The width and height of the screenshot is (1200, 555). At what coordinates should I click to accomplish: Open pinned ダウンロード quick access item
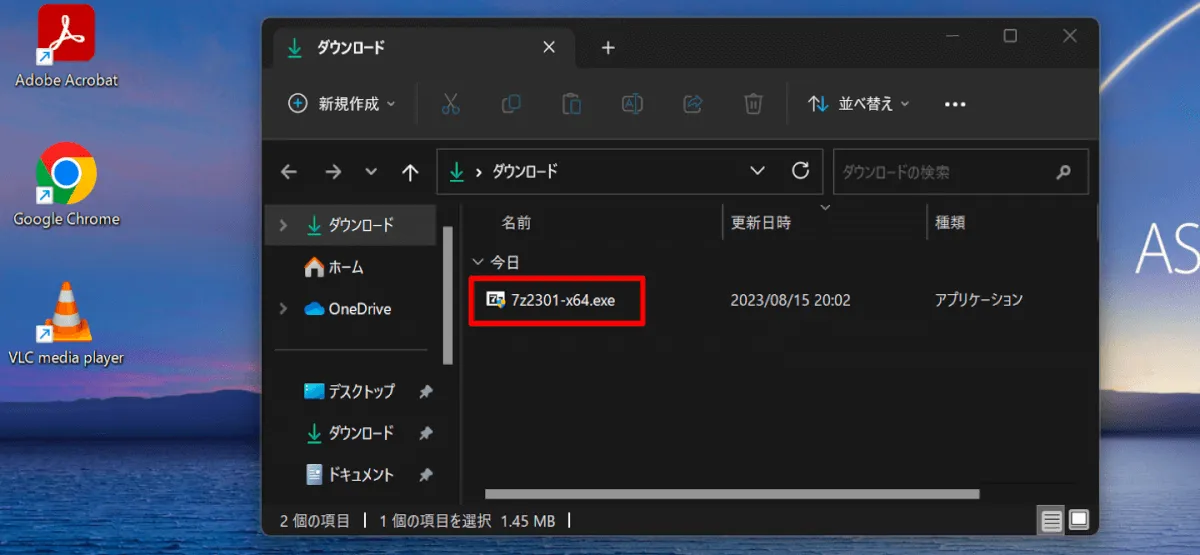point(350,434)
